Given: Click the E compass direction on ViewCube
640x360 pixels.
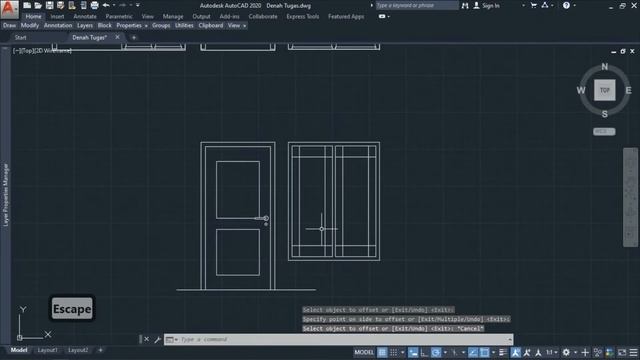Looking at the screenshot, I should pyautogui.click(x=629, y=90).
